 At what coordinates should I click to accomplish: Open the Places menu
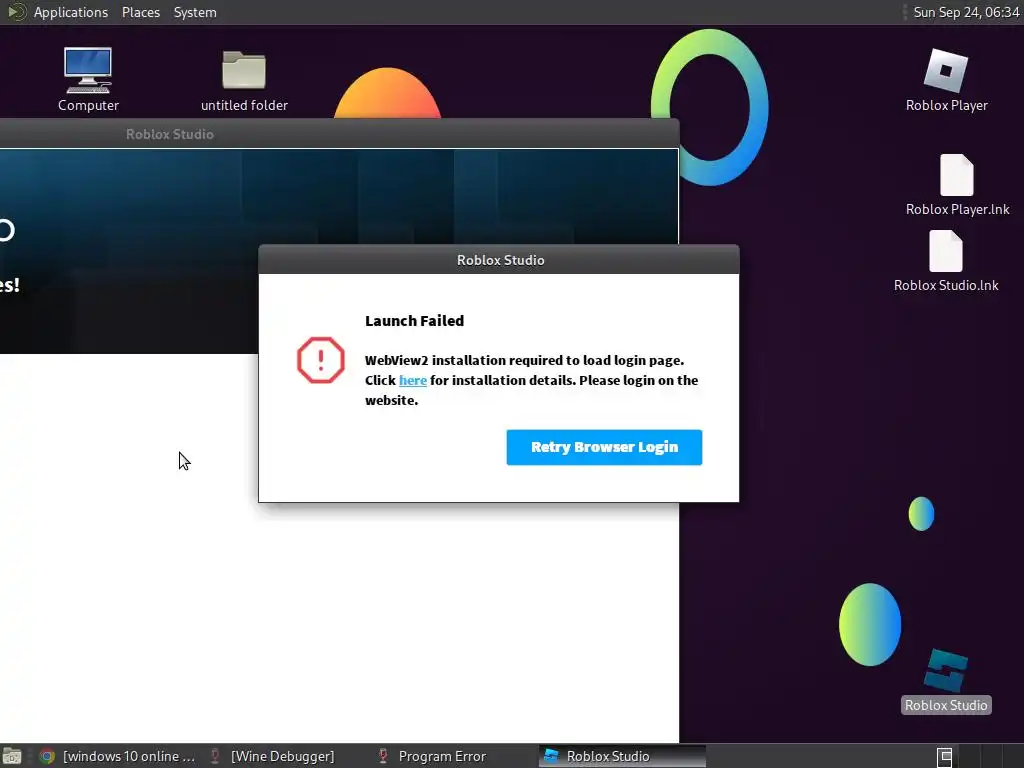(x=140, y=12)
